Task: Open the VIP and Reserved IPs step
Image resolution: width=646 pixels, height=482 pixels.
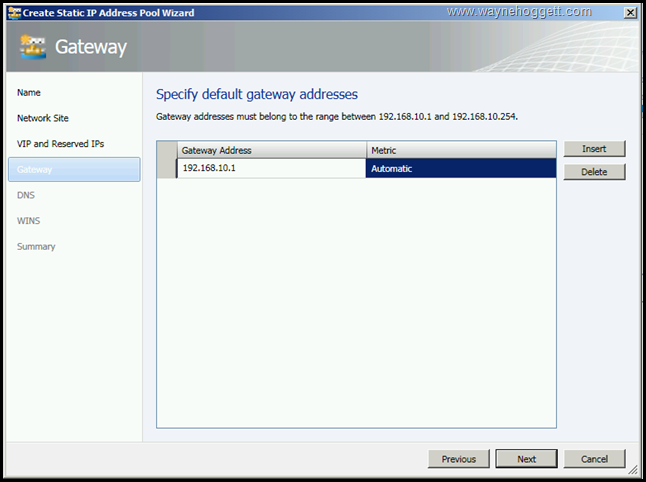Action: (x=61, y=144)
